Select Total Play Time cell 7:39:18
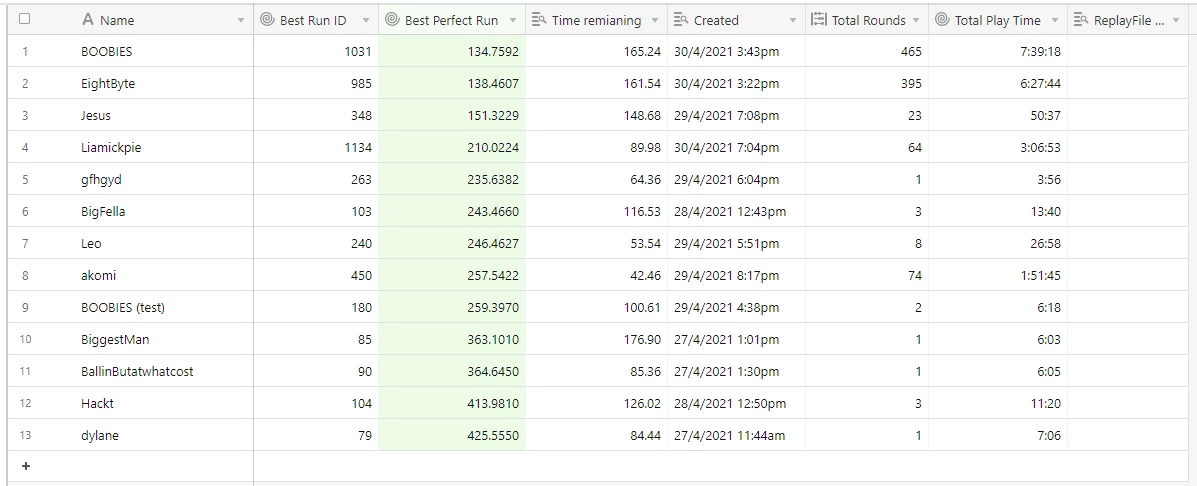Screen dimensions: 1197x486 pos(998,51)
